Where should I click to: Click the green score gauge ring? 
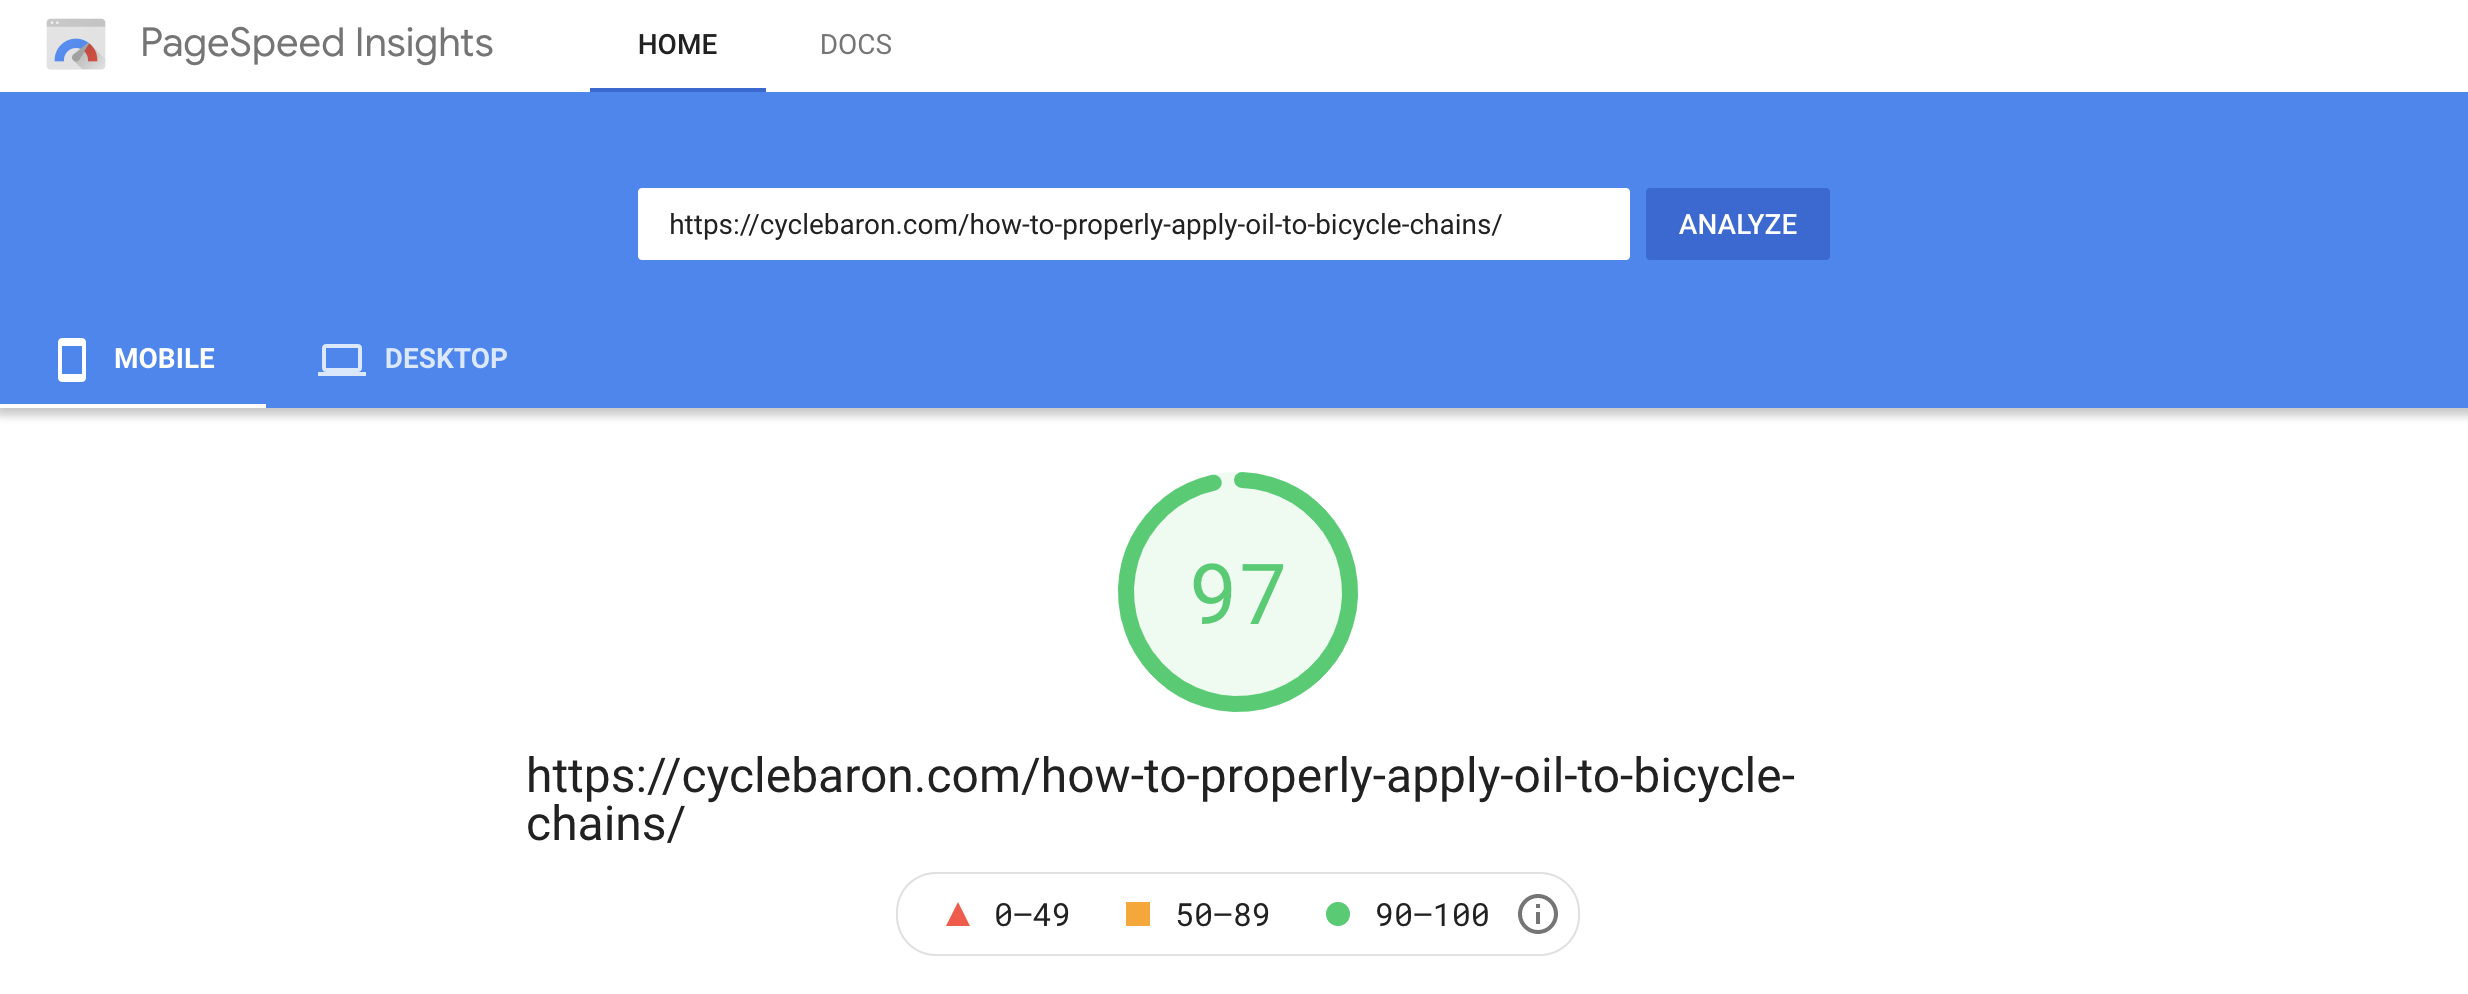pyautogui.click(x=1125, y=592)
